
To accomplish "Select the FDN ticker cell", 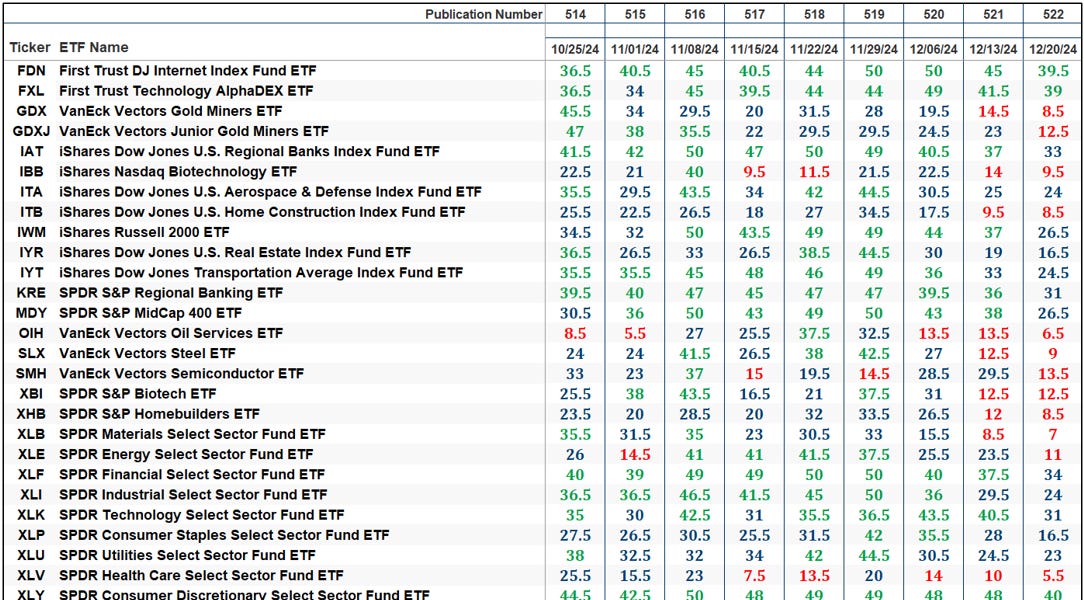I will [32, 71].
